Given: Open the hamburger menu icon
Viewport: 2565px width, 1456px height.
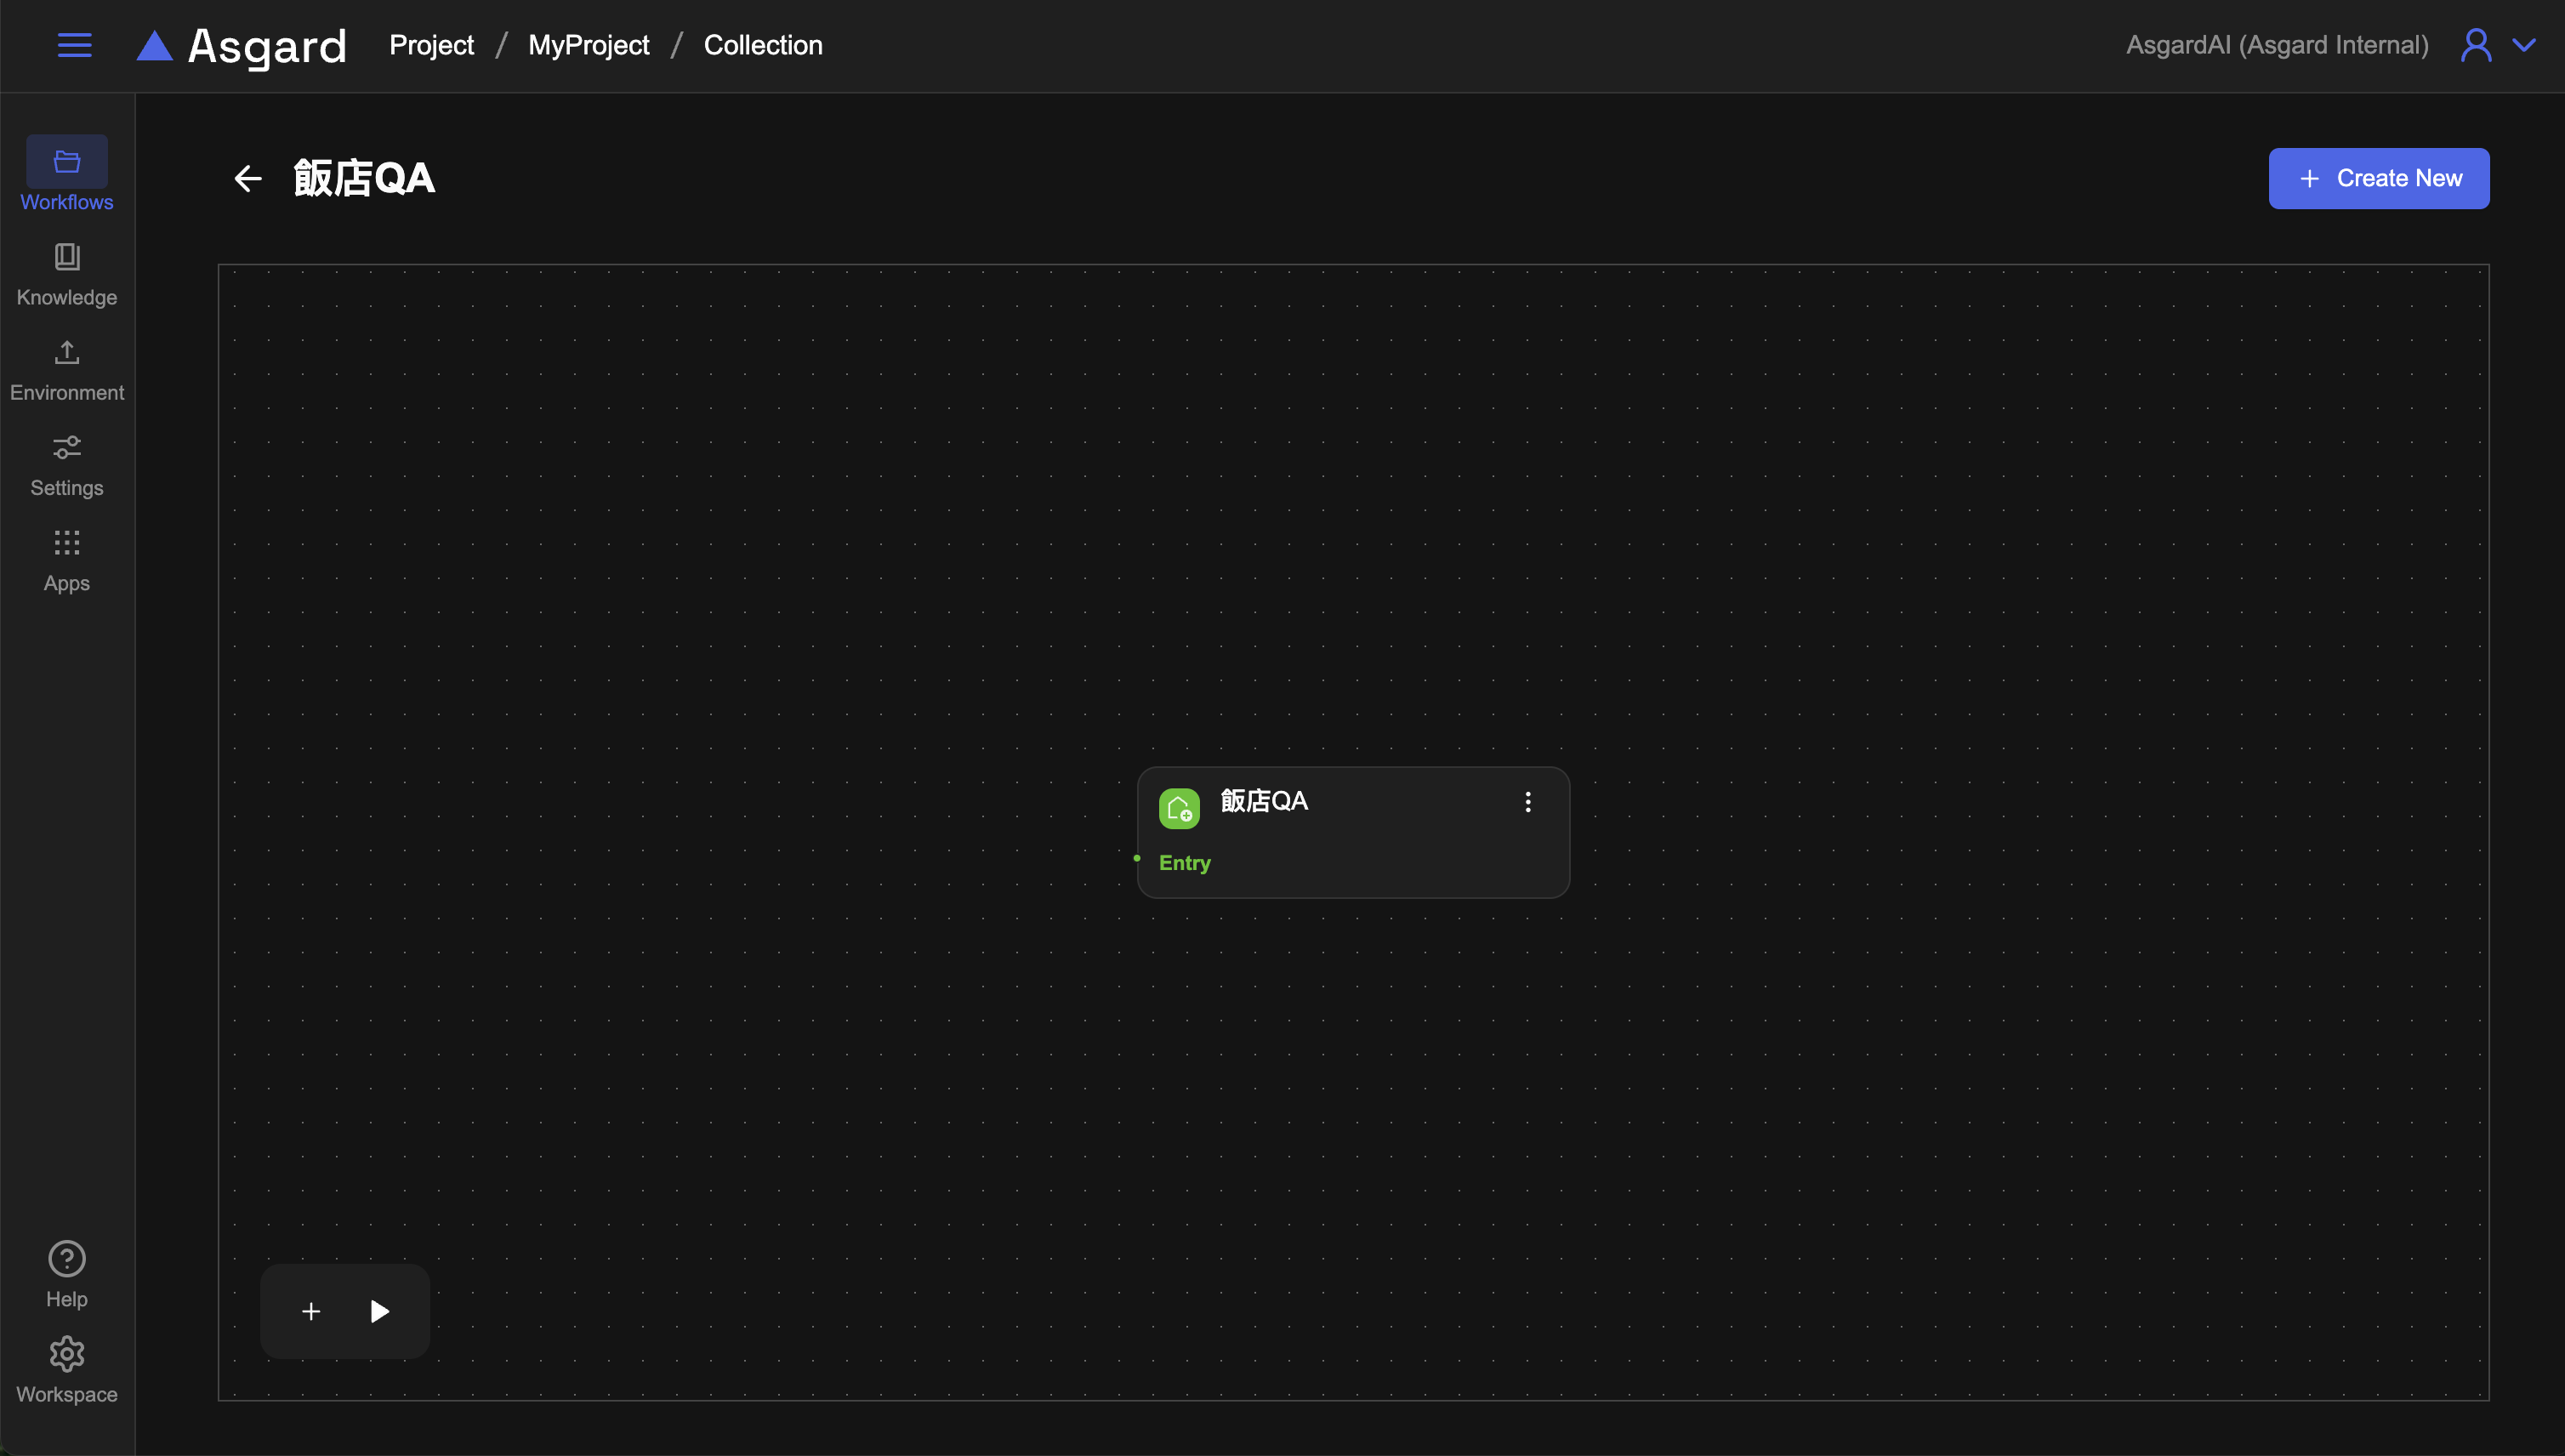Looking at the screenshot, I should click(74, 45).
